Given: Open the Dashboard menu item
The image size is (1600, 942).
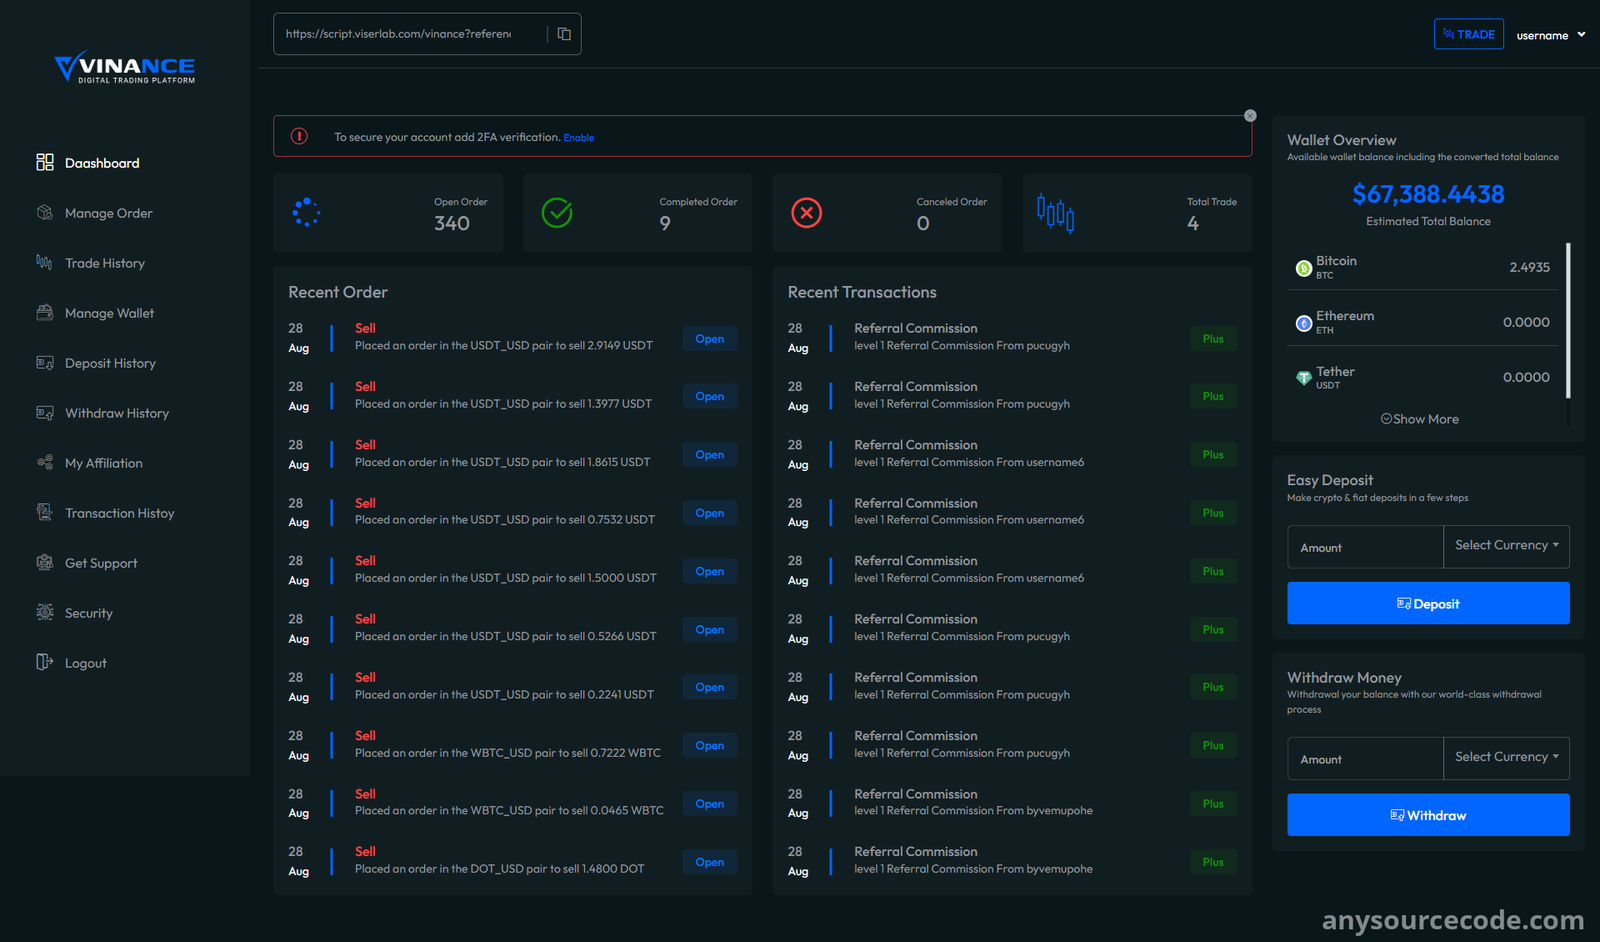Looking at the screenshot, I should pos(102,163).
